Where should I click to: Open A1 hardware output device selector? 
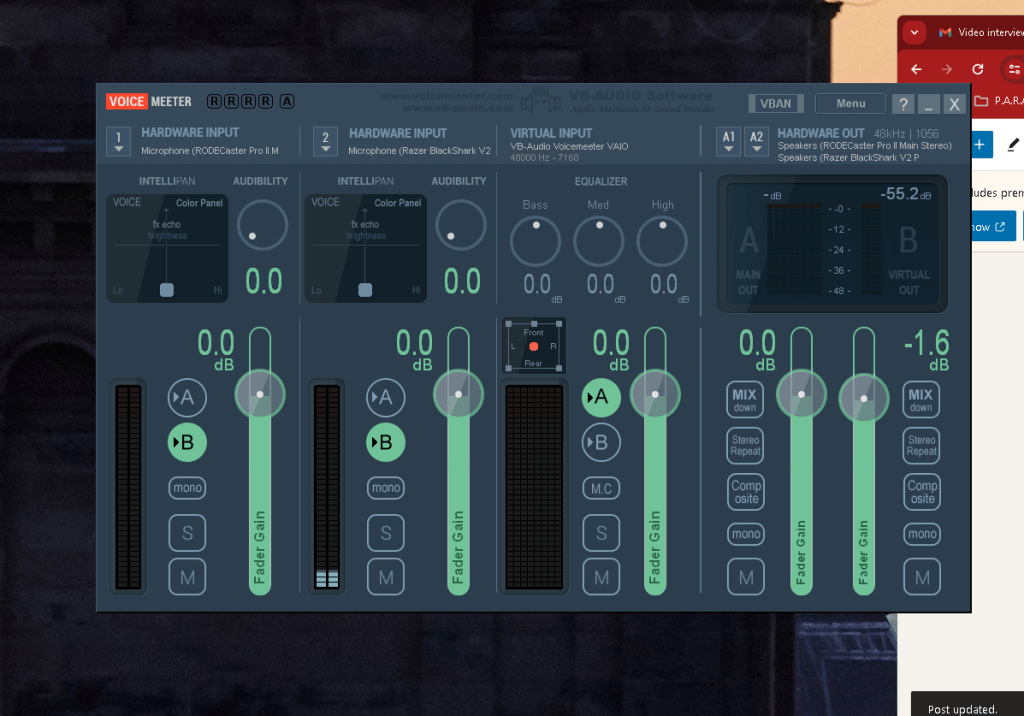click(729, 141)
